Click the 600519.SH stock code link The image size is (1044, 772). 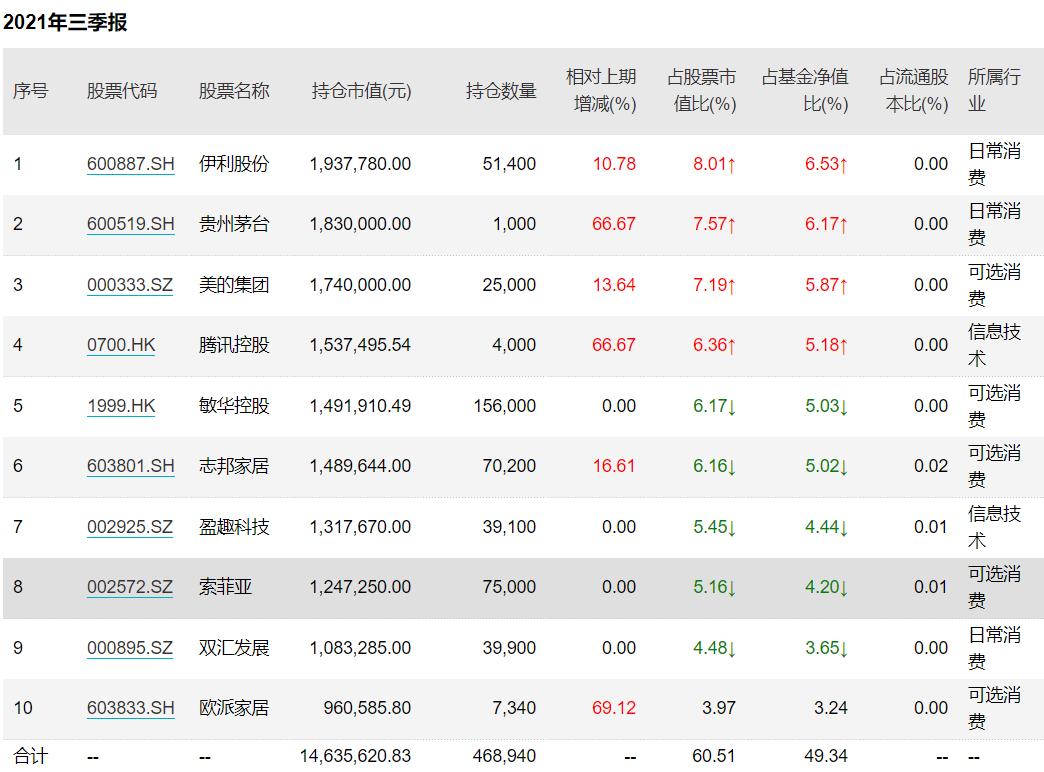(x=130, y=224)
